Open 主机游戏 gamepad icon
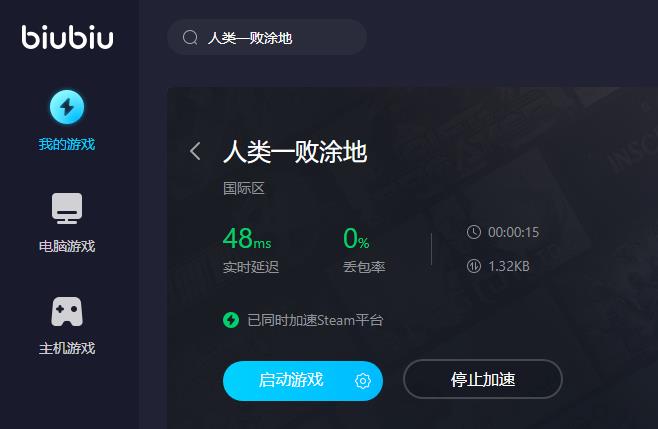This screenshot has height=429, width=658. tap(67, 311)
